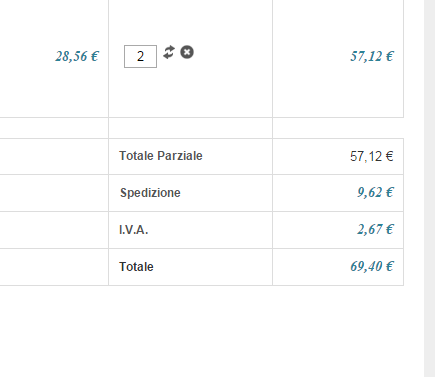Click the empty cell left of Totale

(x=54, y=267)
